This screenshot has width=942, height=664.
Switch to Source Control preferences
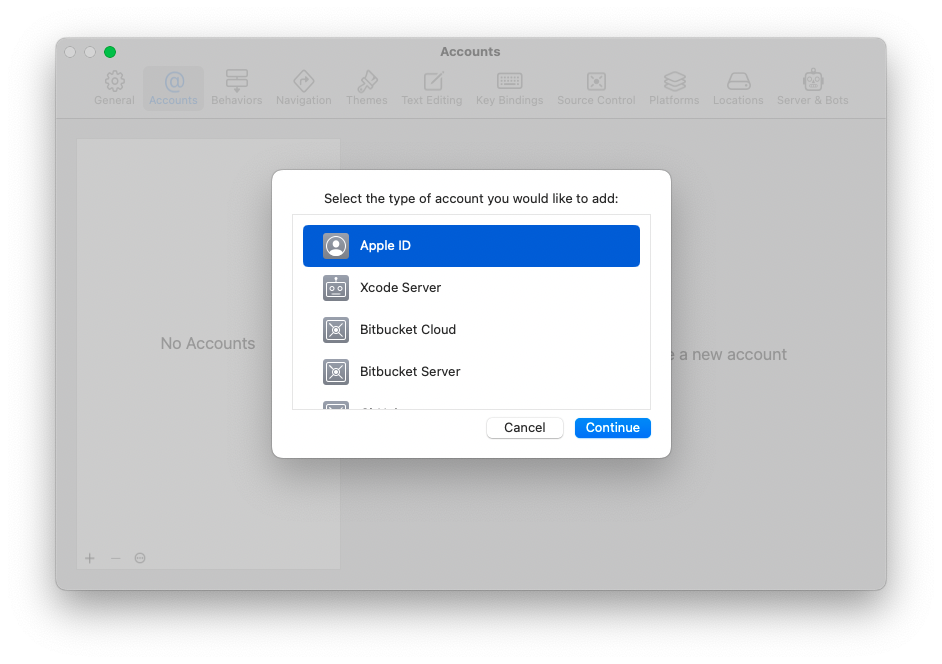pos(596,88)
